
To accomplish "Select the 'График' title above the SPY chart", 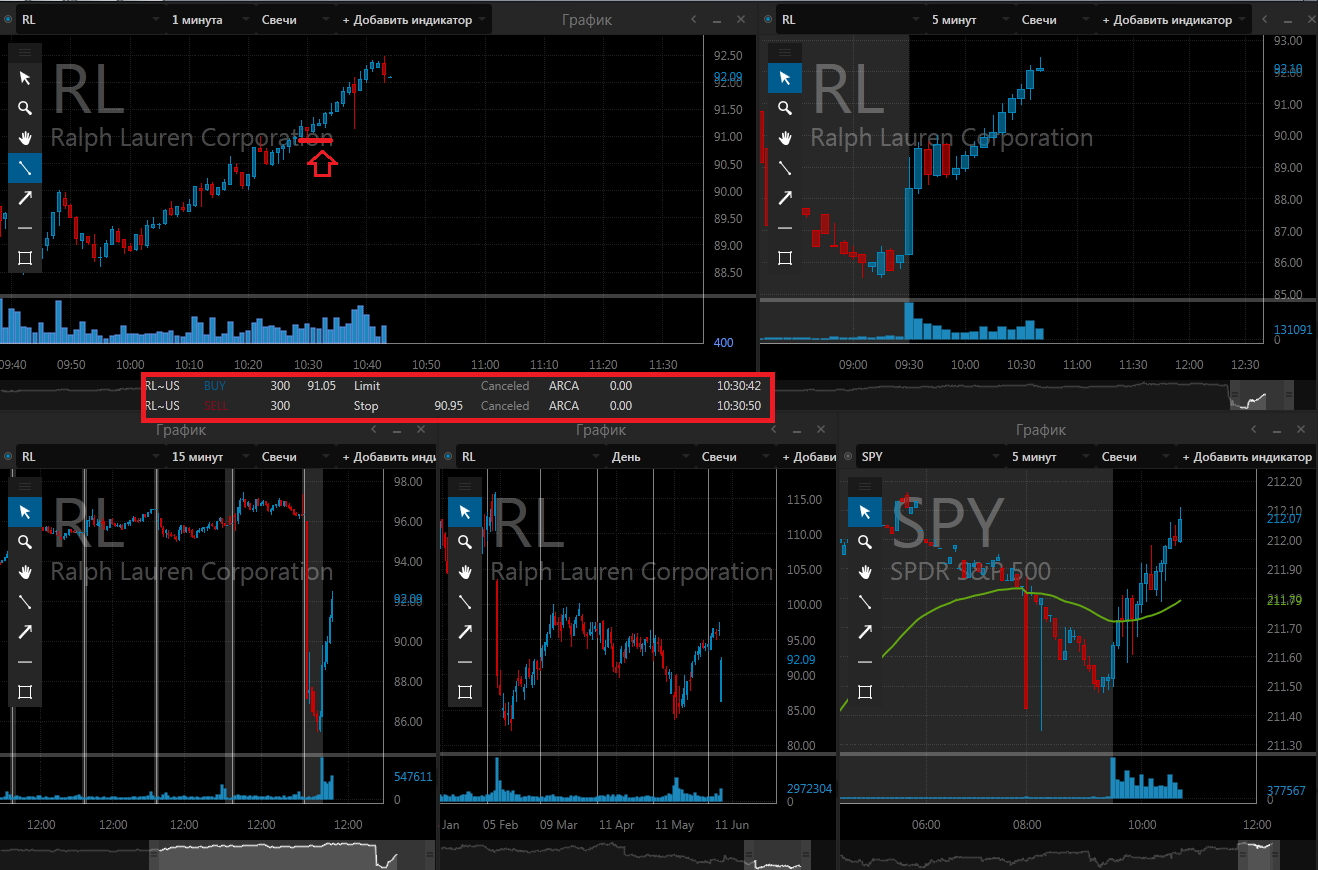I will tap(1041, 430).
